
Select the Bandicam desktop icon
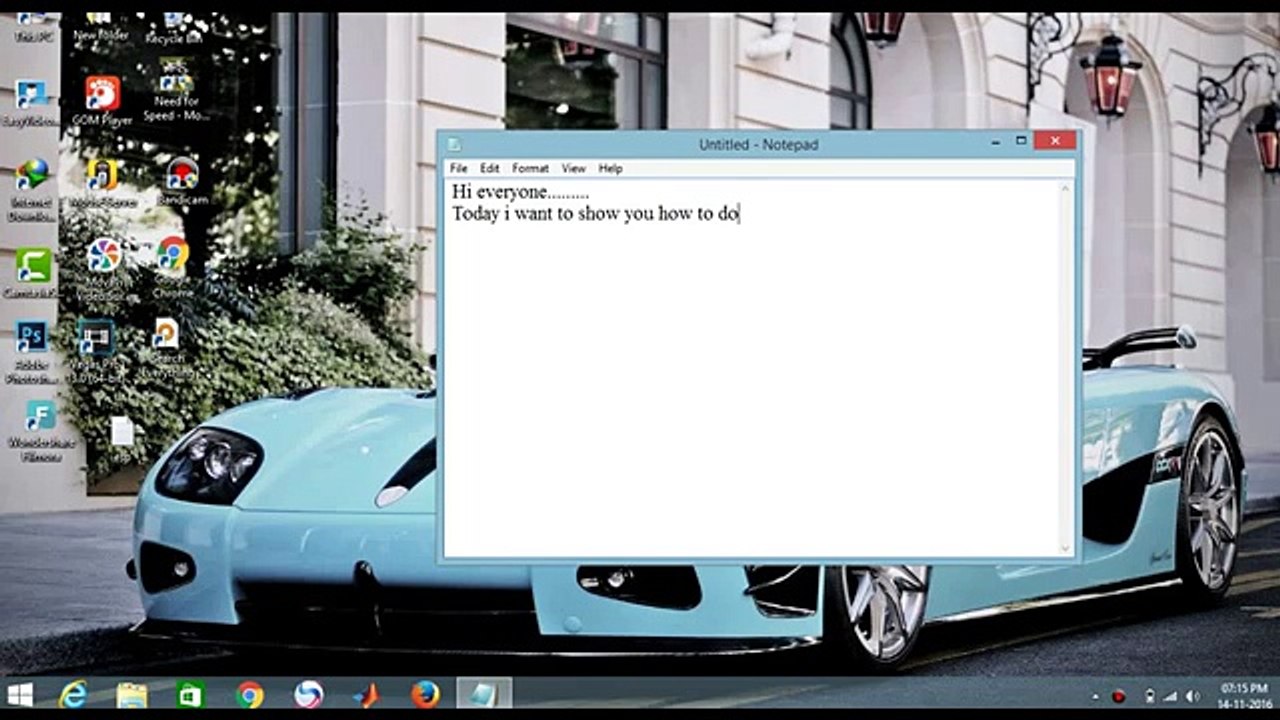click(182, 182)
